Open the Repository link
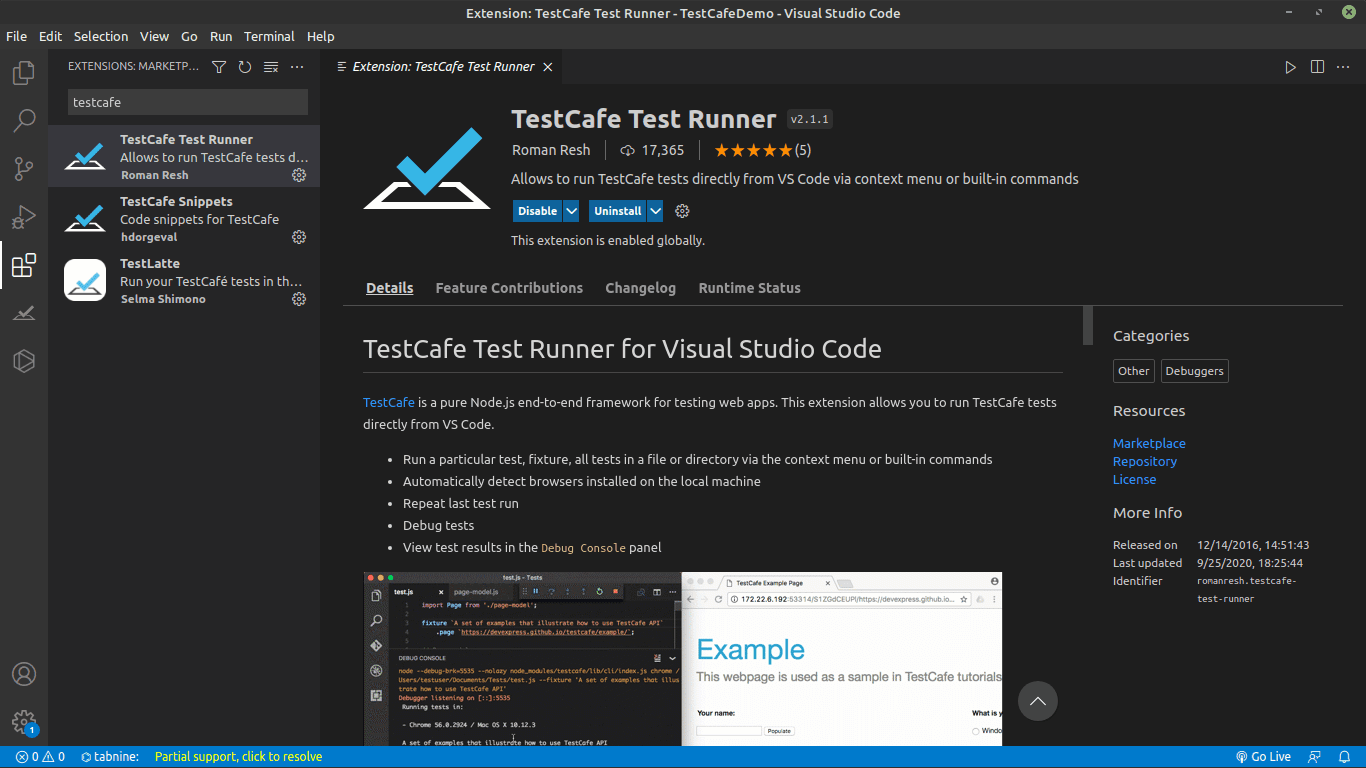 1144,461
